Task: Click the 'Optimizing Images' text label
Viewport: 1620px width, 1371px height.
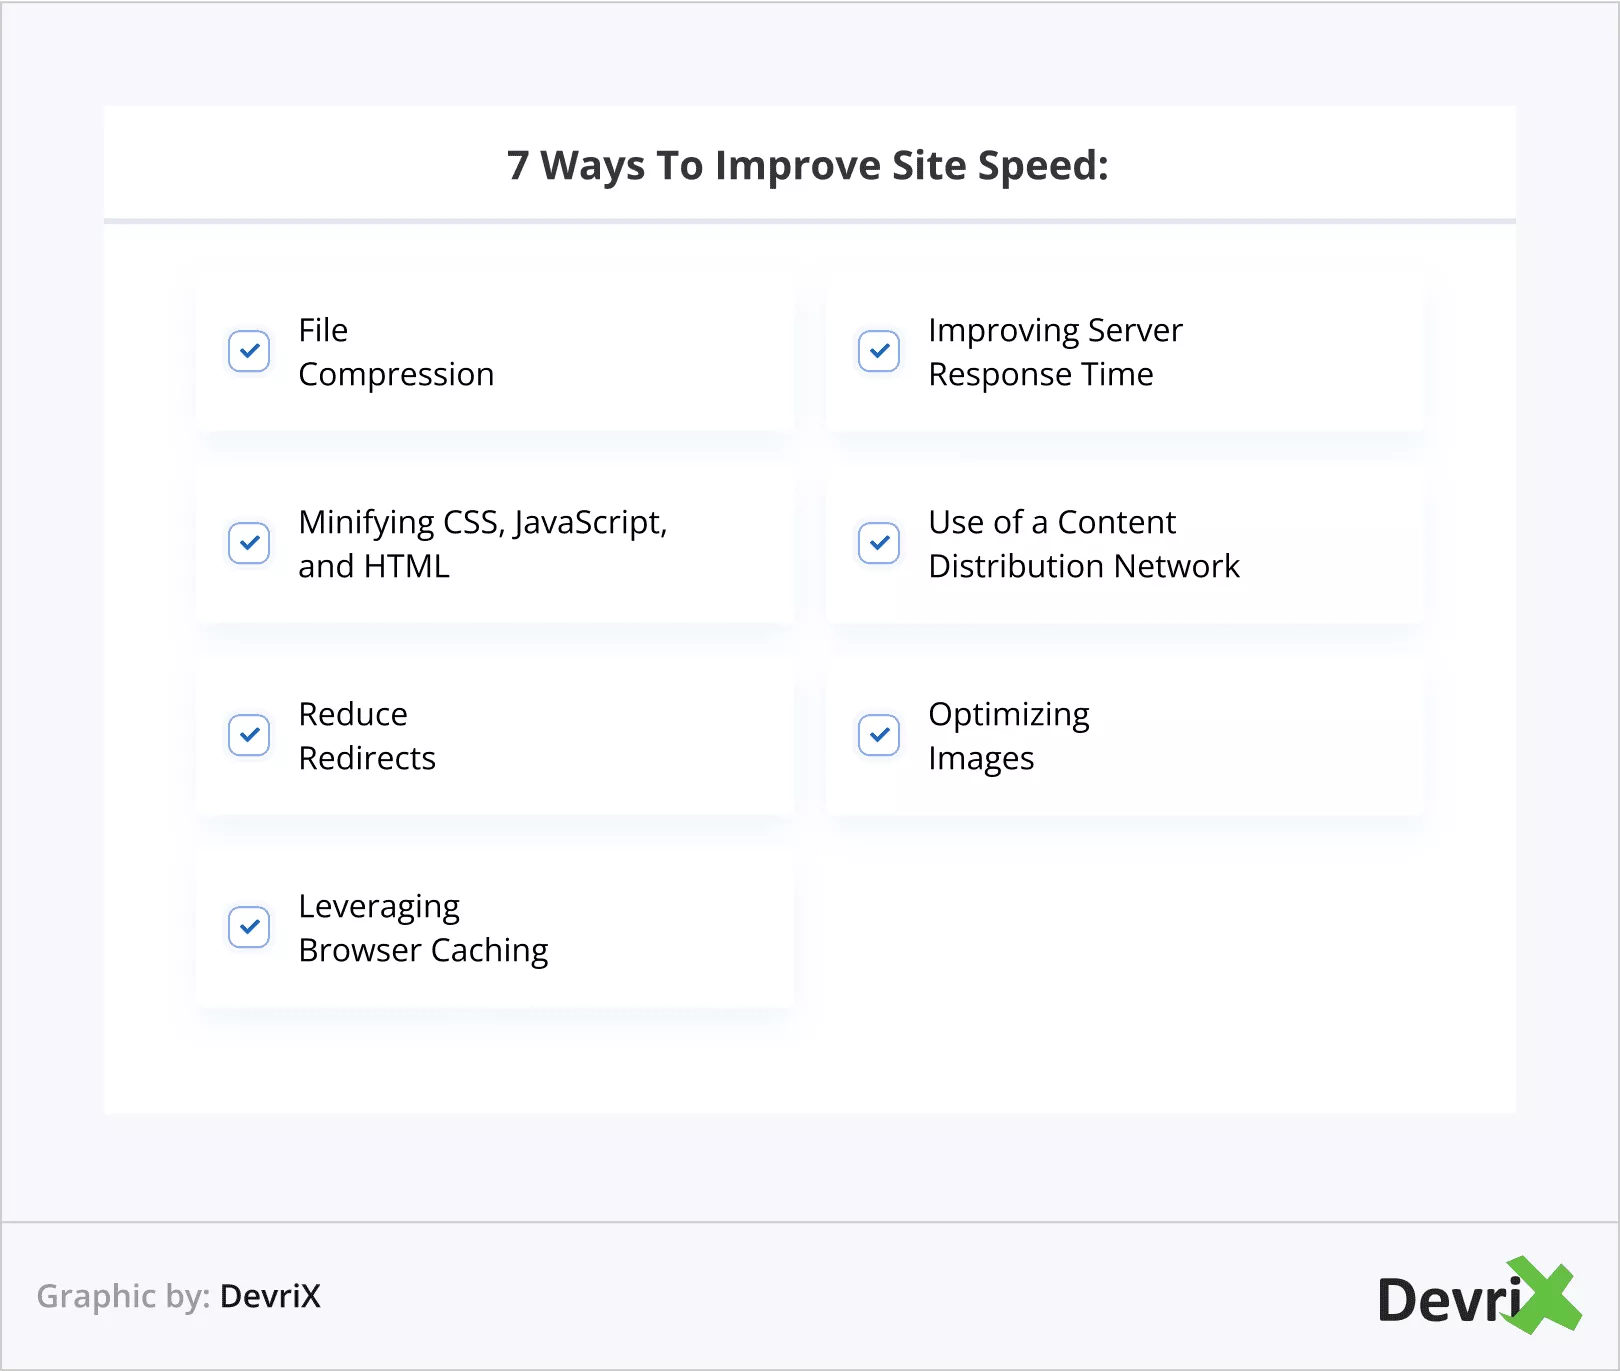Action: 1008,736
